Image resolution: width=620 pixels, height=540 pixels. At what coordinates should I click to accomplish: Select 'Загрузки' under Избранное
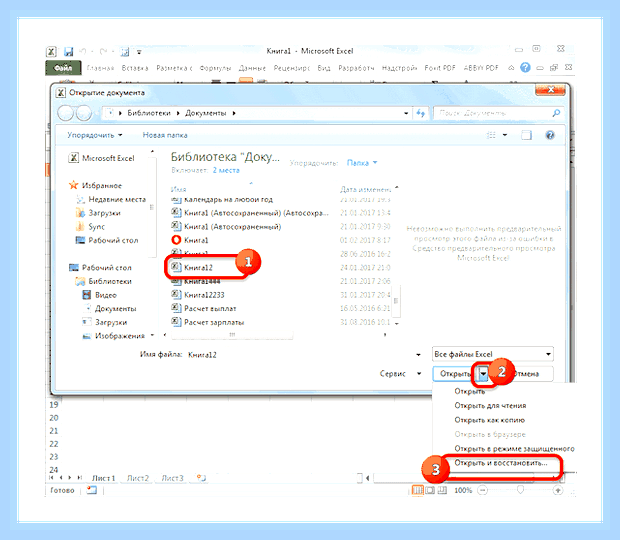(98, 213)
